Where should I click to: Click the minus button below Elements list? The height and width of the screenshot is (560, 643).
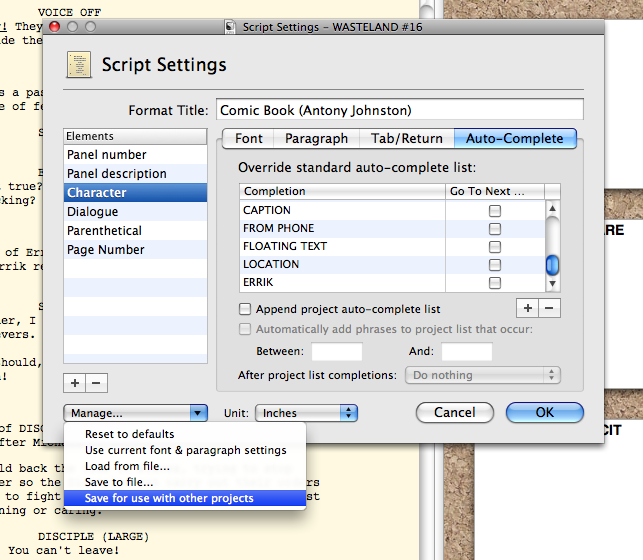click(96, 383)
